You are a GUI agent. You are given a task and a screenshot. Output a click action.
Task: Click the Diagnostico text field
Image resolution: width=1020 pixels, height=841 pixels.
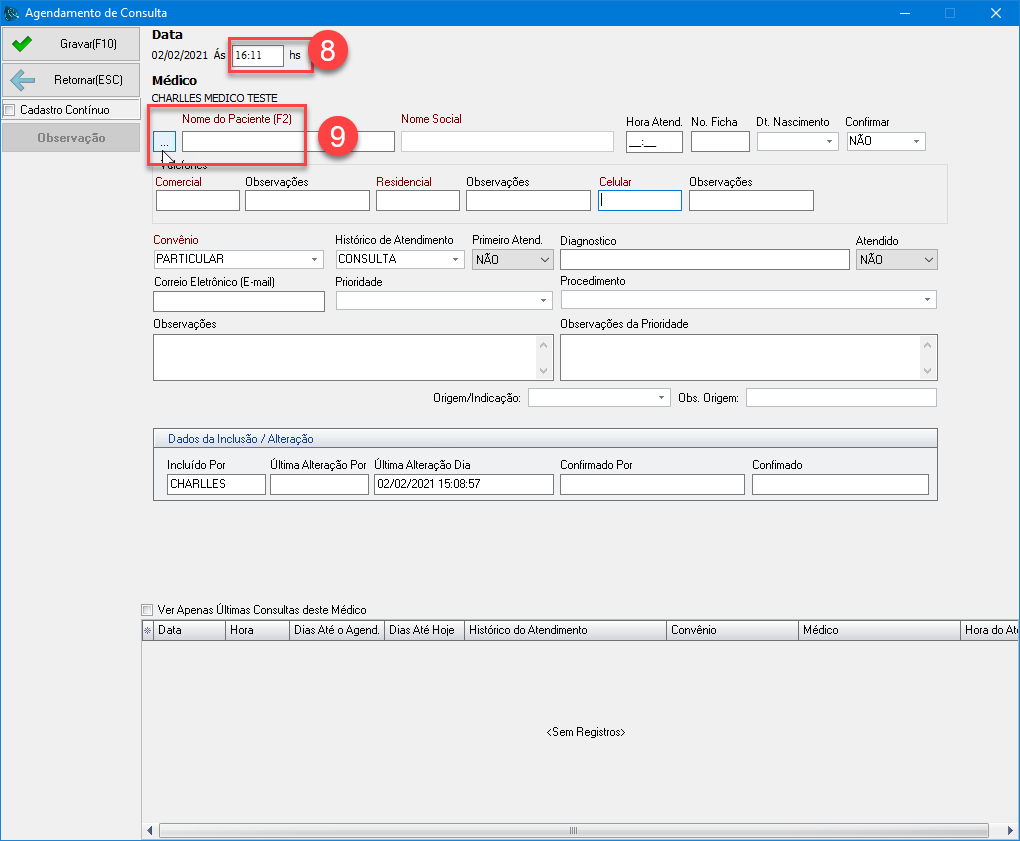[704, 260]
